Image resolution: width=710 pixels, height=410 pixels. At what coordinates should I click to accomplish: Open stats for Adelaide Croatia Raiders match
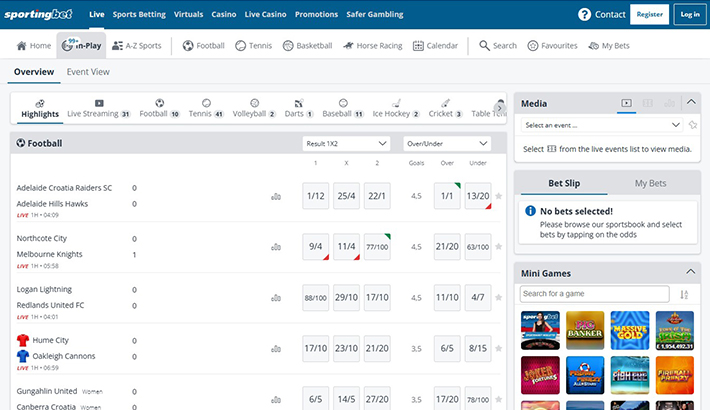coord(276,197)
